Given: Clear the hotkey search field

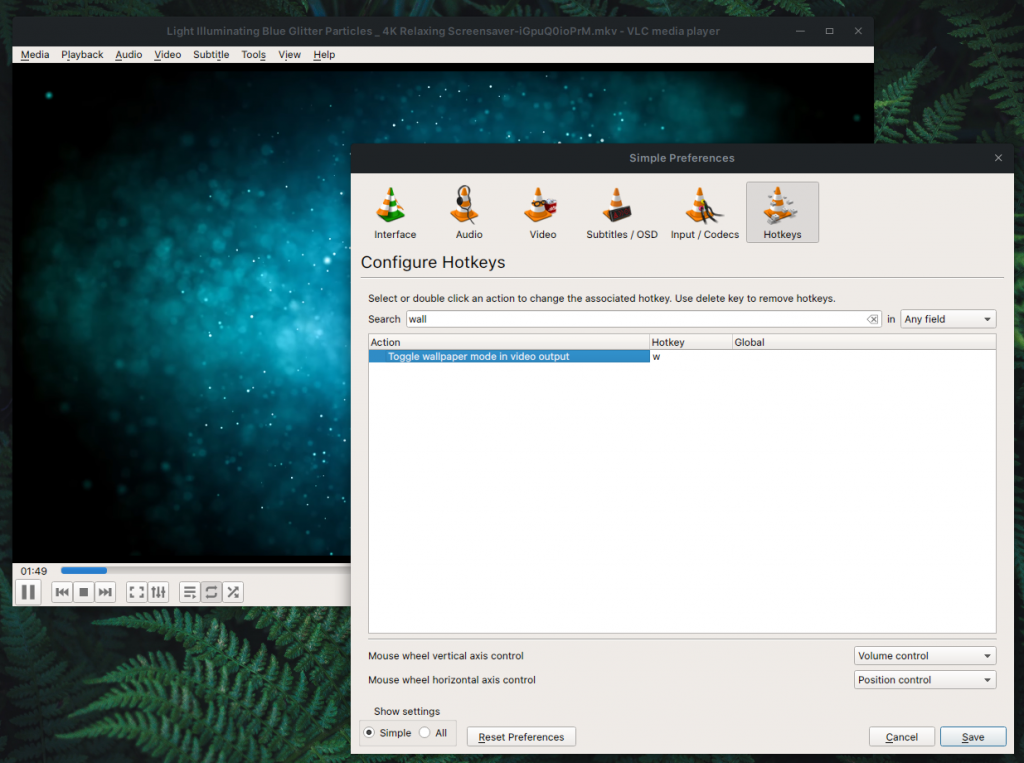Looking at the screenshot, I should (x=872, y=319).
